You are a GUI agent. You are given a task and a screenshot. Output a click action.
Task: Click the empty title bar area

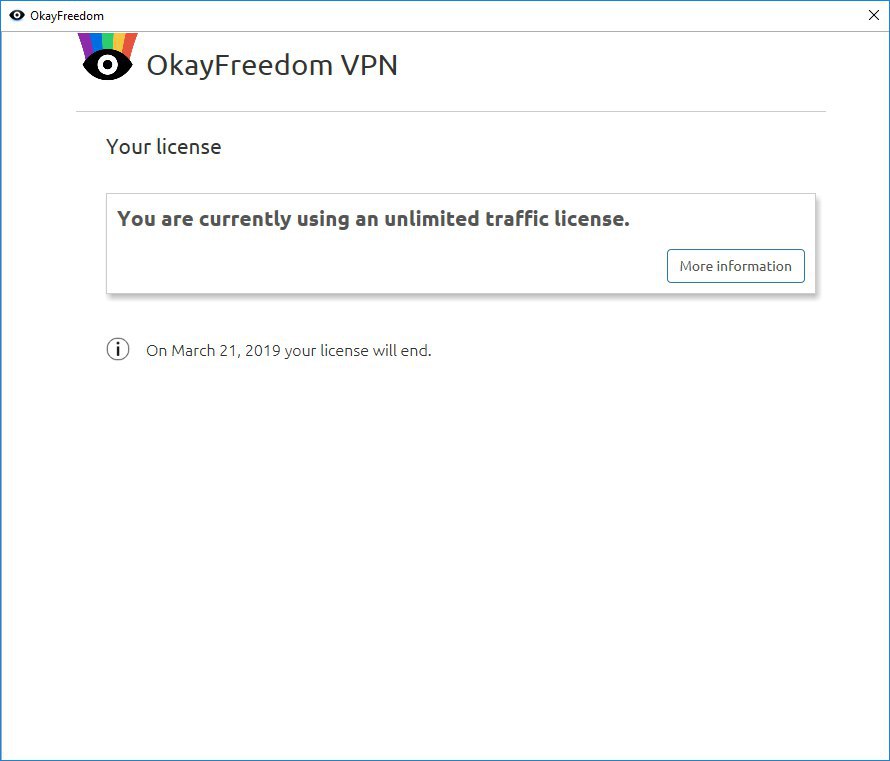tap(482, 15)
